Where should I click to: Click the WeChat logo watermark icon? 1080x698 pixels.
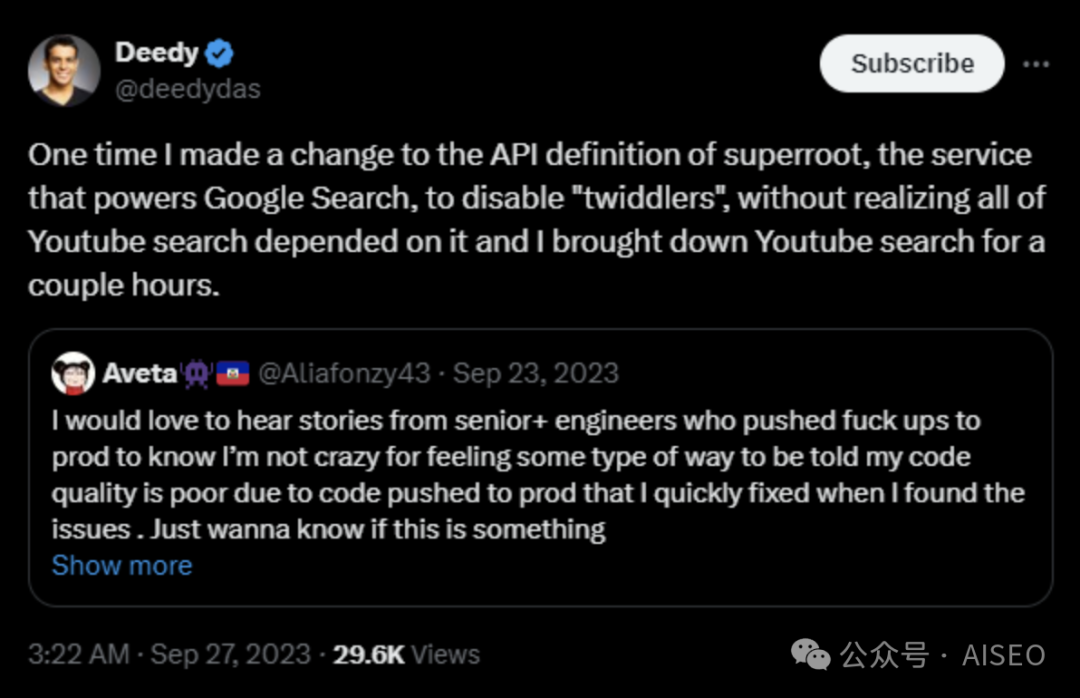click(x=810, y=655)
